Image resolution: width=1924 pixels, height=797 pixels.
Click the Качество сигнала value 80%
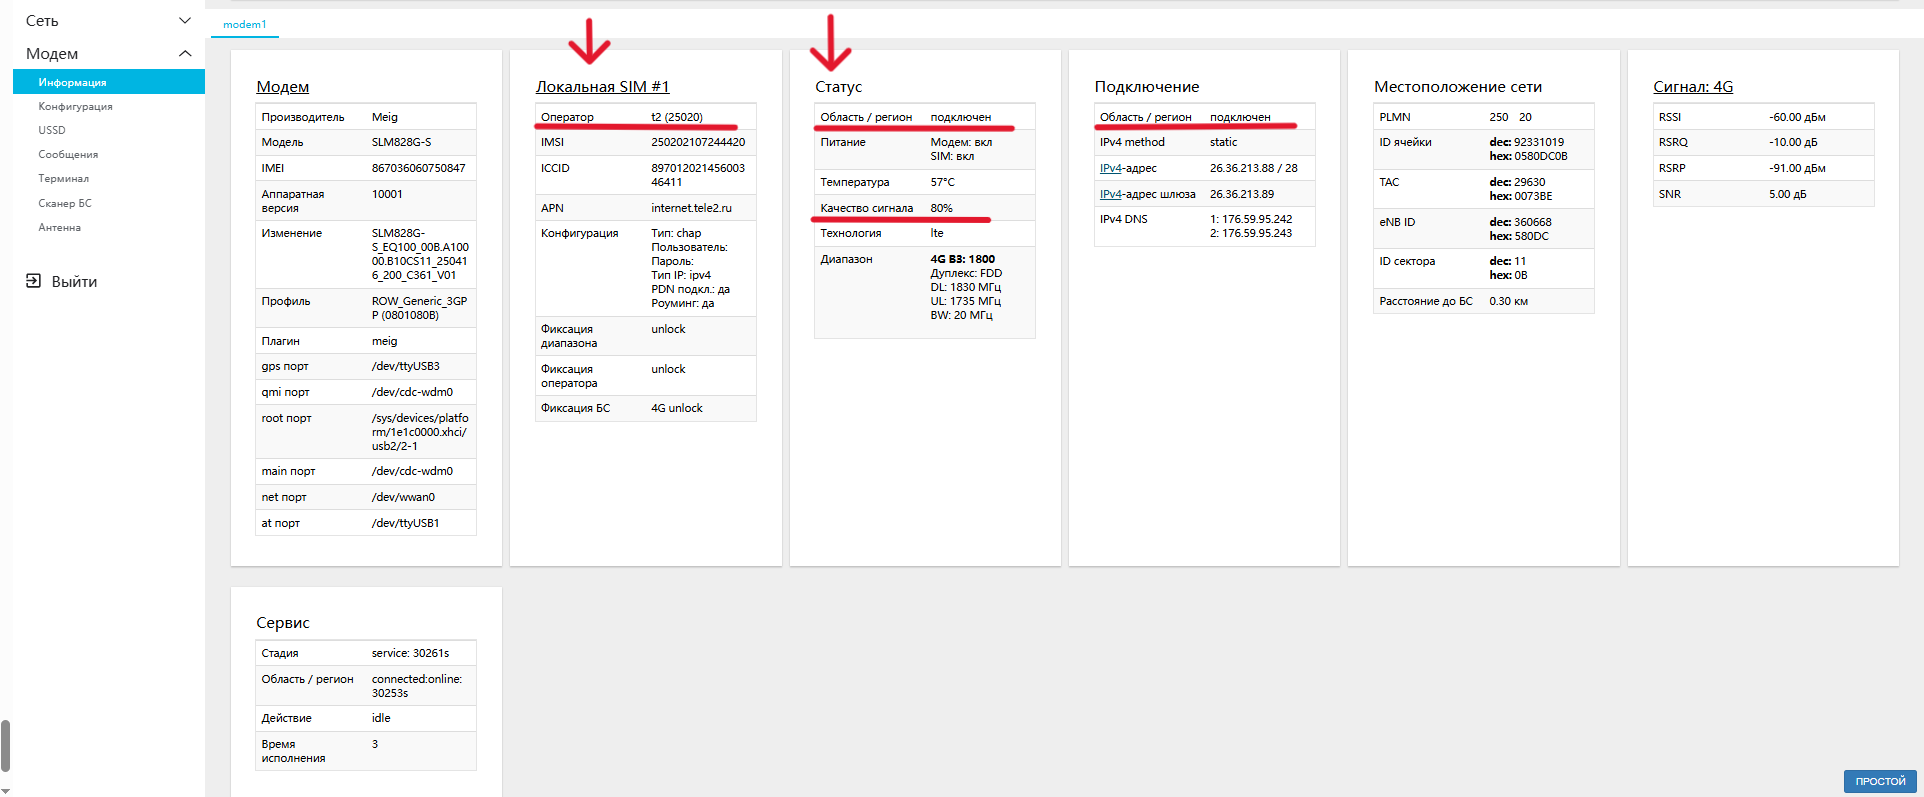941,208
